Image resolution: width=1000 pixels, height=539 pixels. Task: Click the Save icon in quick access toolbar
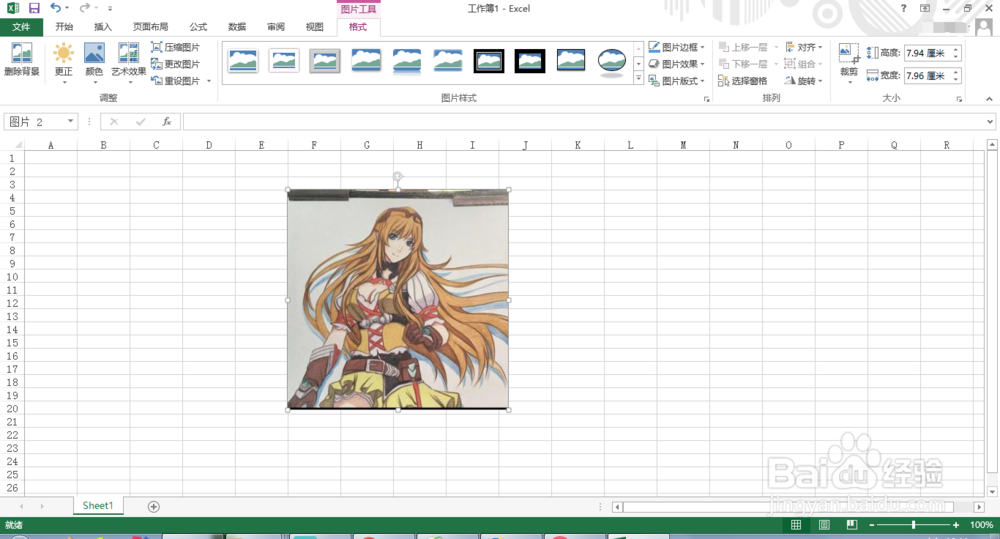[34, 8]
